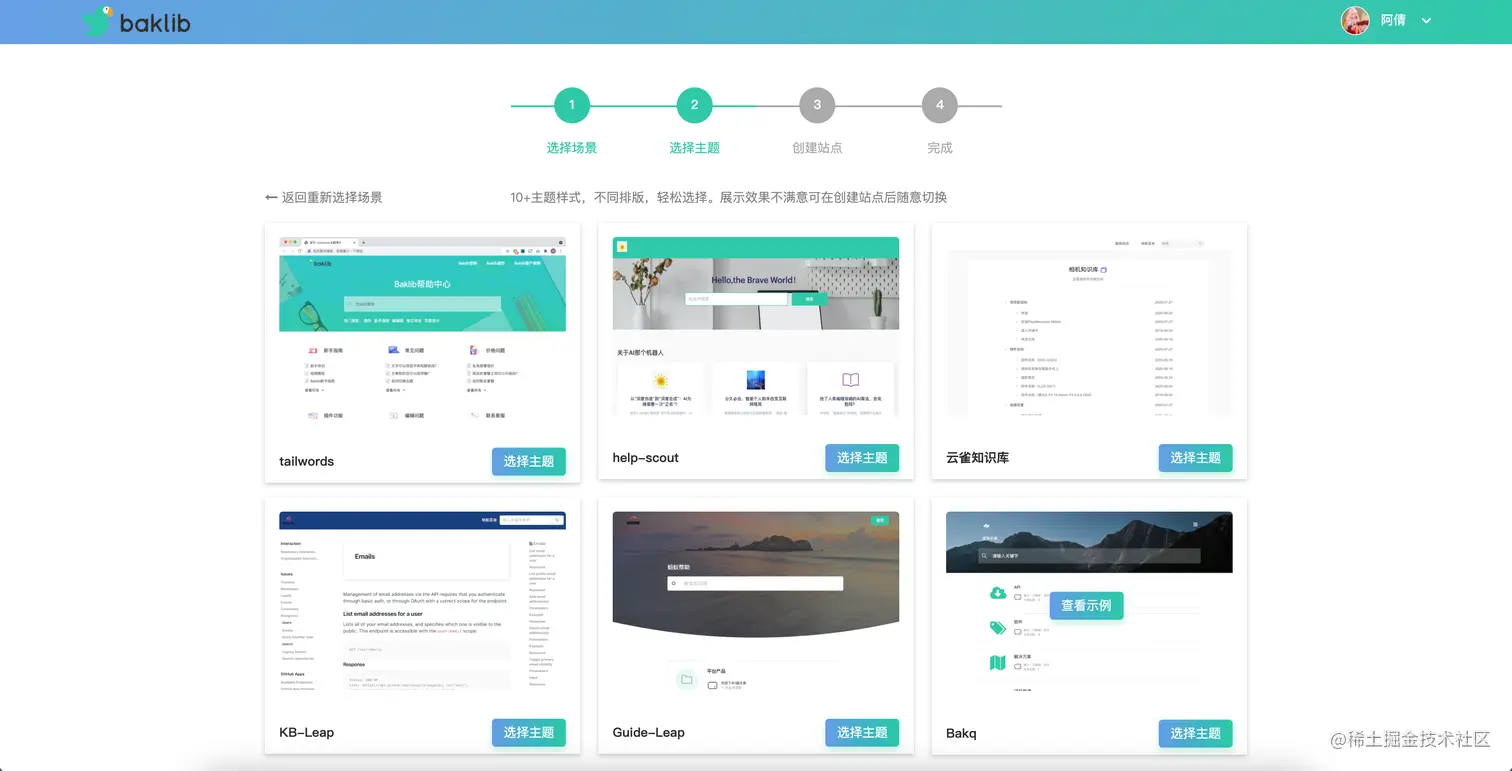Screen dimensions: 1512x771
Task: Click step 3 circle
Action: tap(817, 105)
